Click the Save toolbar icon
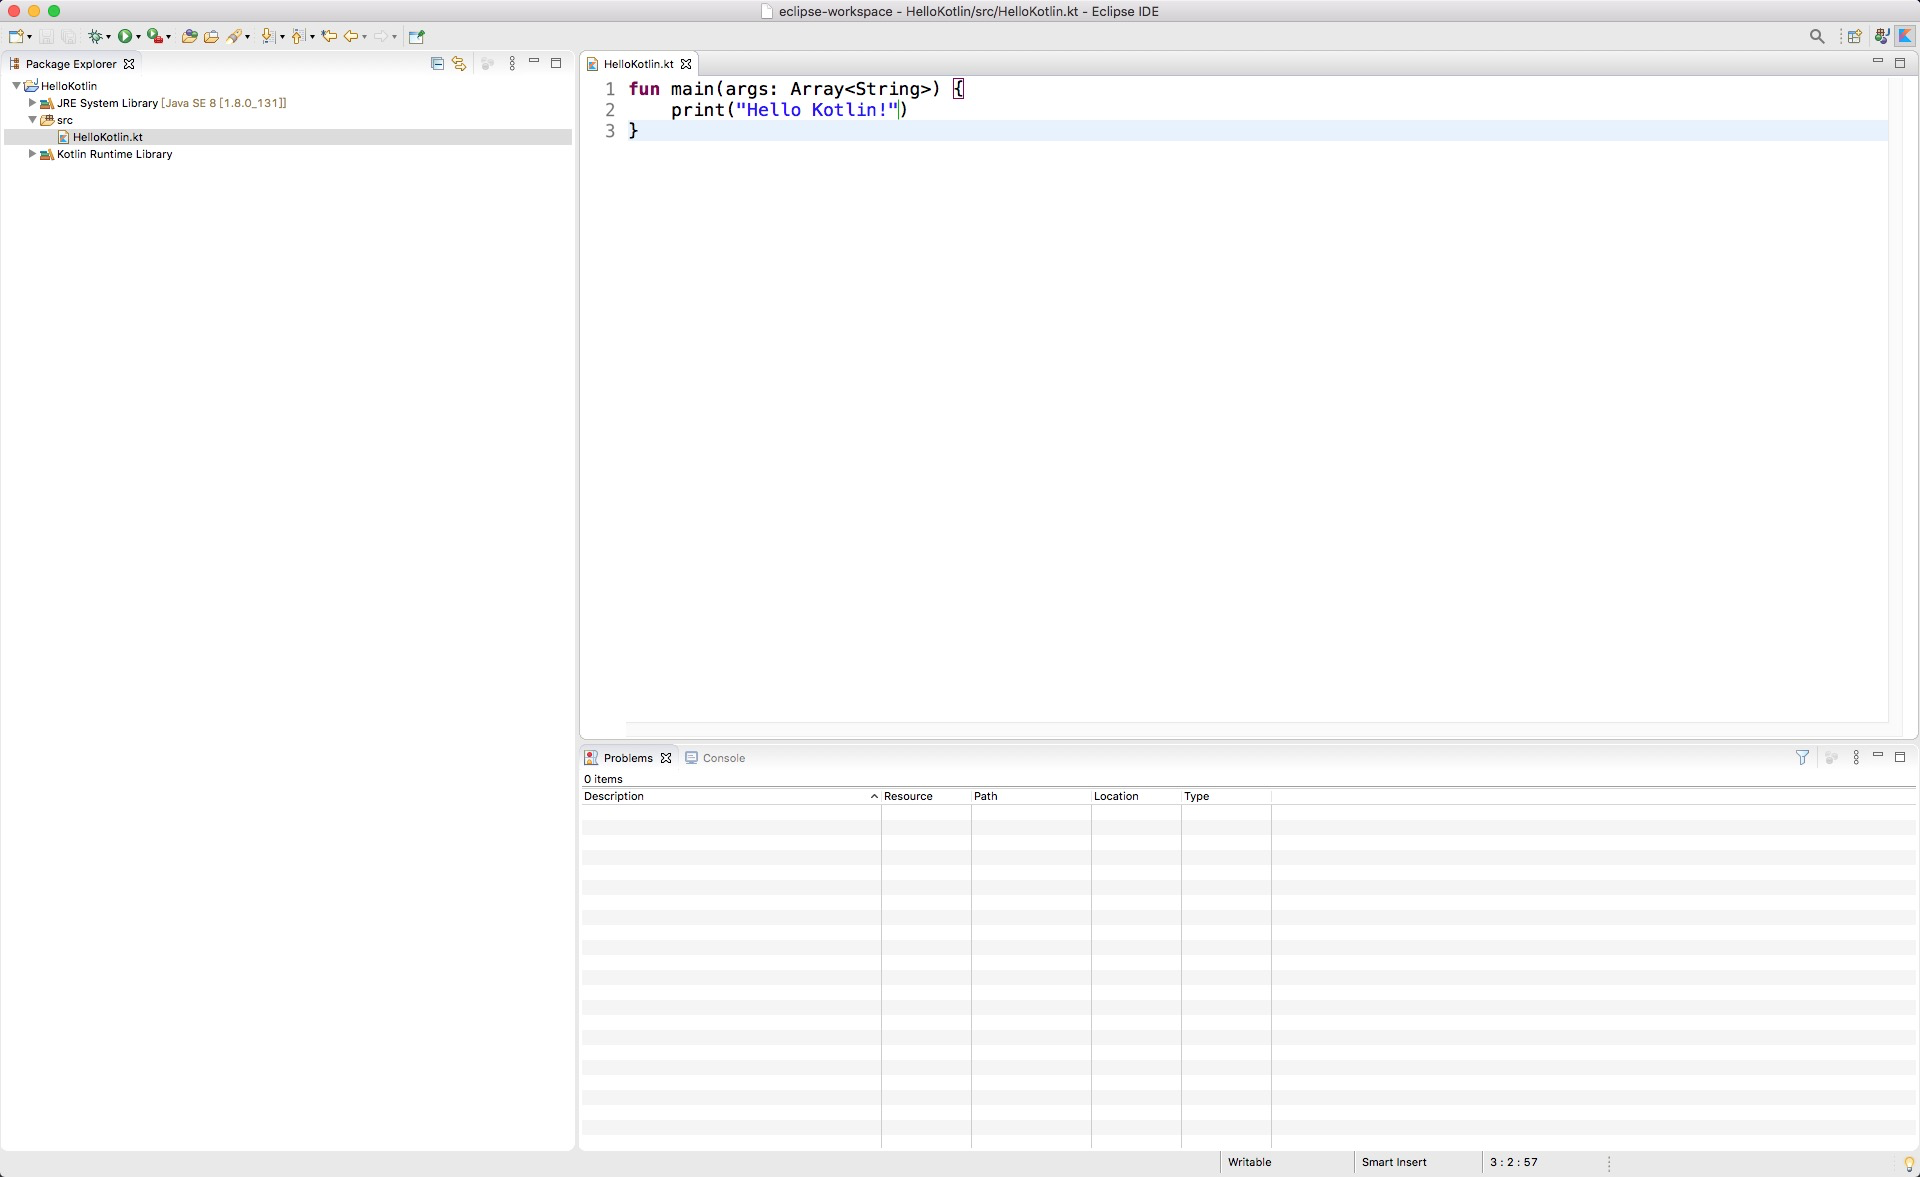1920x1177 pixels. (46, 36)
